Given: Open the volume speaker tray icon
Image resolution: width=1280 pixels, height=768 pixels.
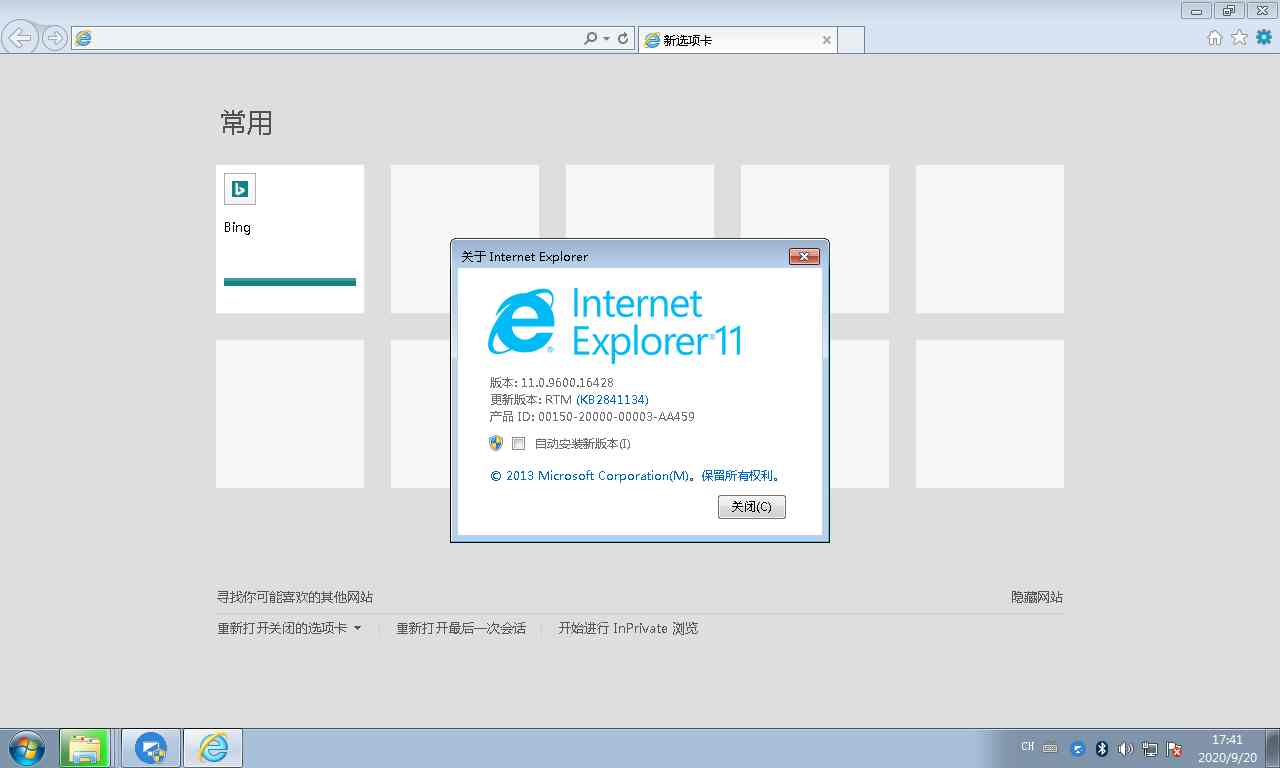Looking at the screenshot, I should click(1126, 748).
